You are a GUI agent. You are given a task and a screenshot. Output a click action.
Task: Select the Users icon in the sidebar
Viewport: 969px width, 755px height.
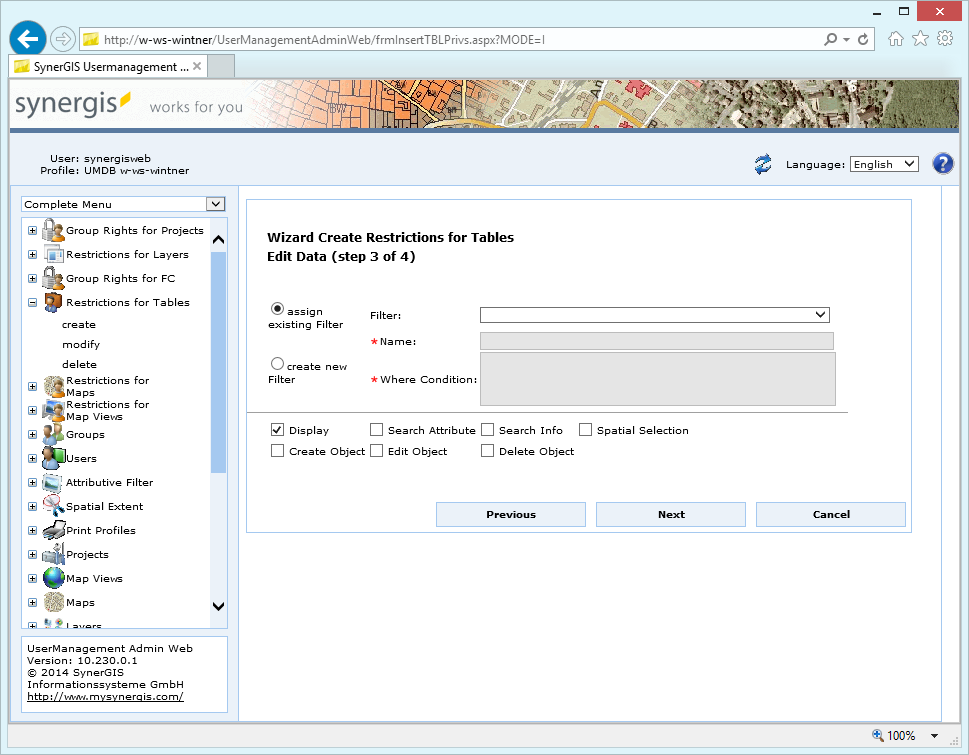point(50,458)
